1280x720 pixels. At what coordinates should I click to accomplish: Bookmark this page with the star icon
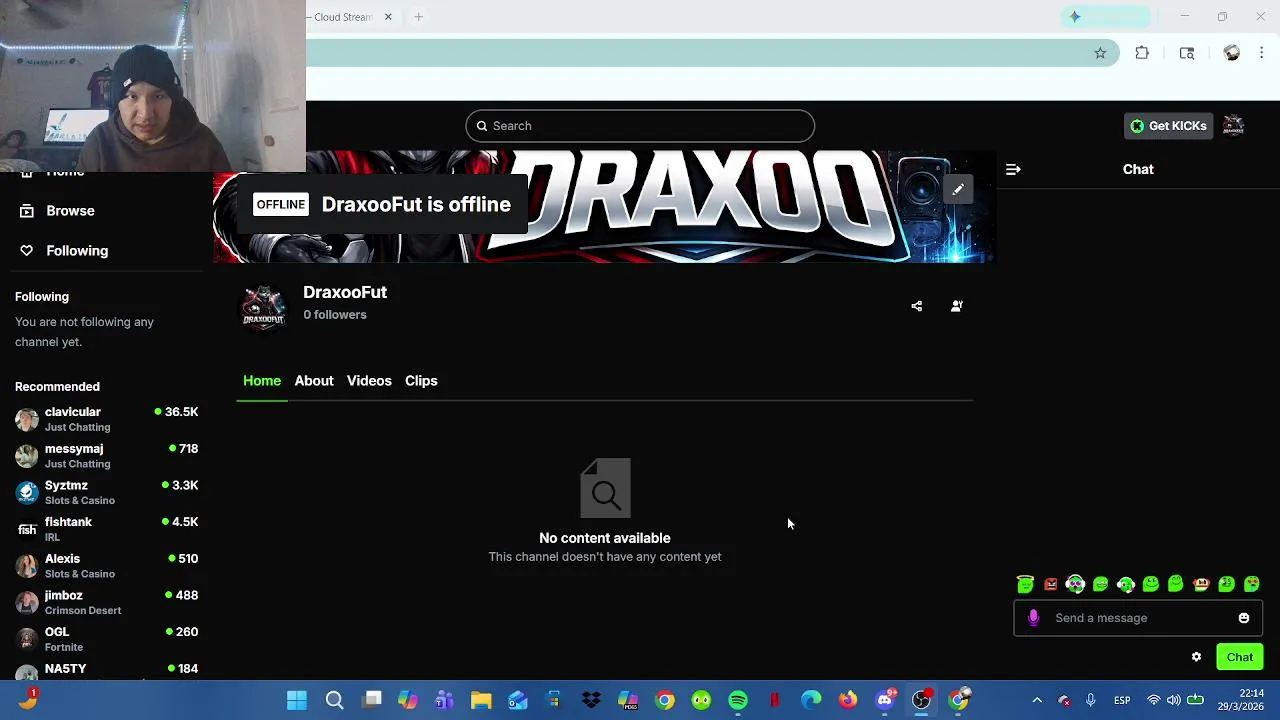(x=1100, y=53)
